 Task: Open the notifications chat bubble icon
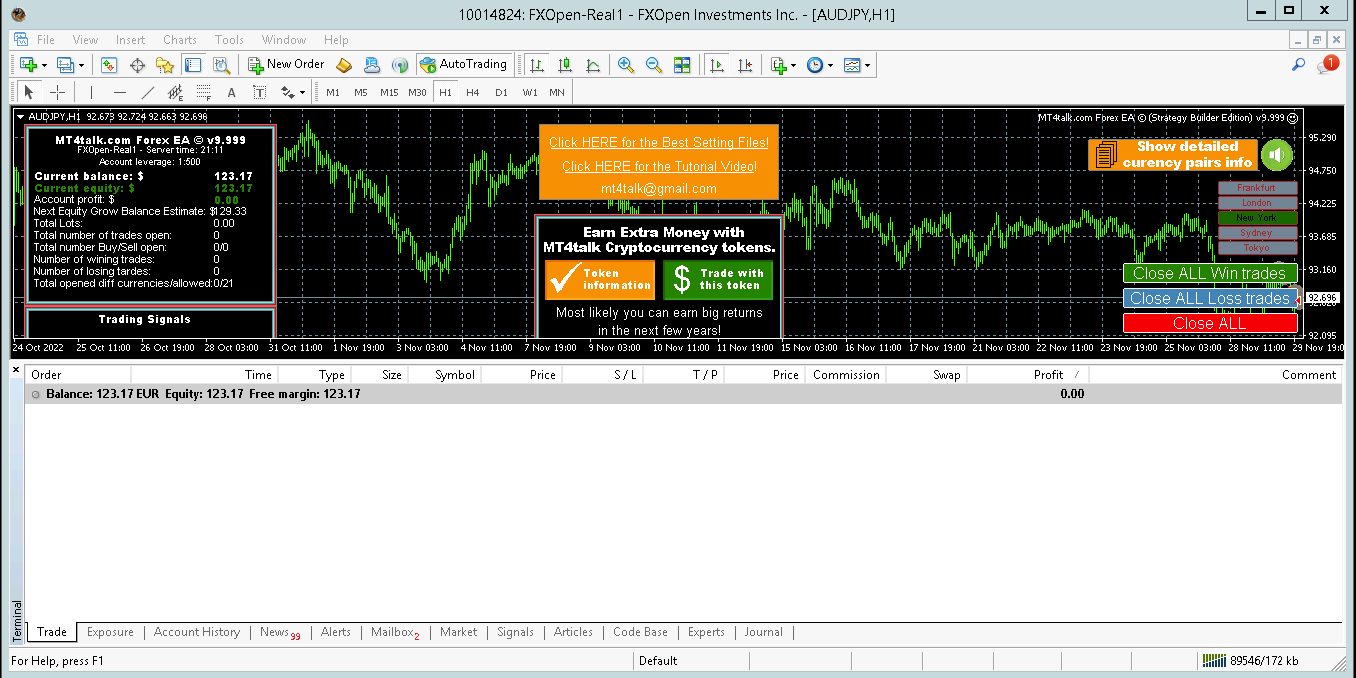coord(1327,65)
